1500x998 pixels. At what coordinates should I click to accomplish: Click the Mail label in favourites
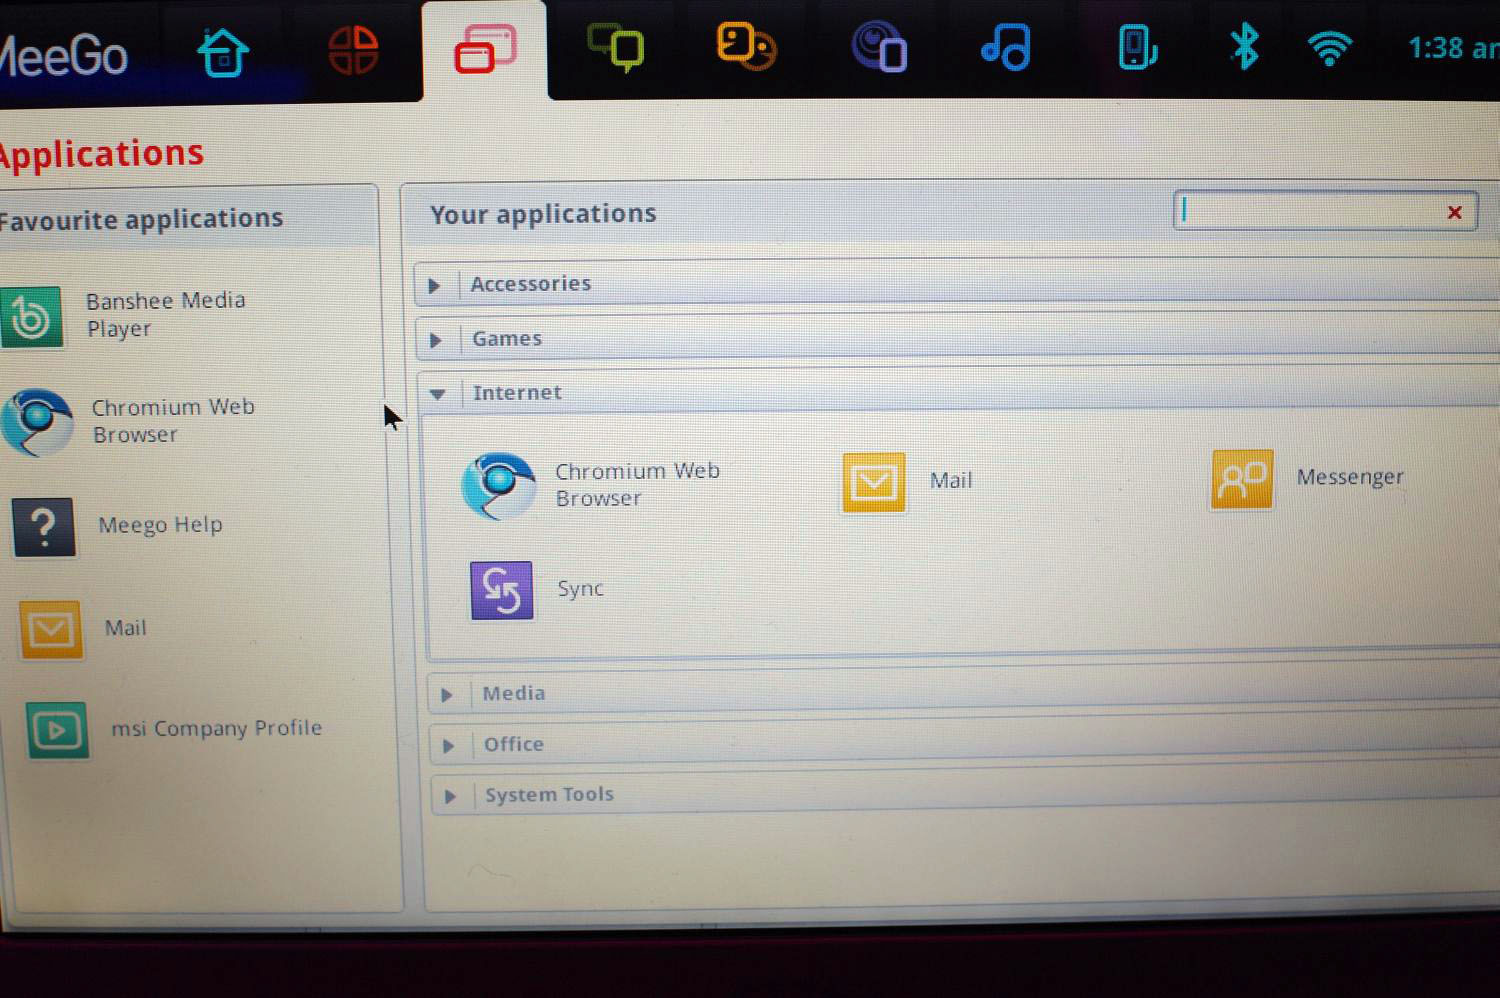[125, 628]
